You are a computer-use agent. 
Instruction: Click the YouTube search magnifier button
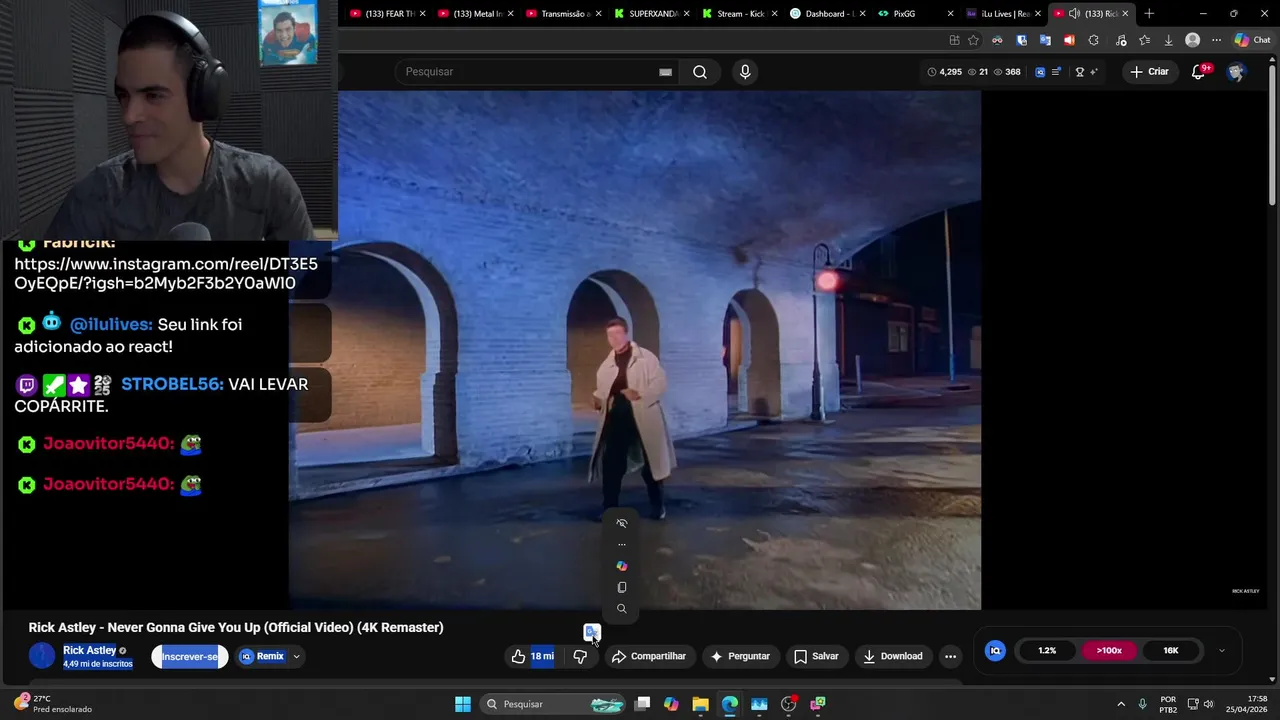(700, 72)
